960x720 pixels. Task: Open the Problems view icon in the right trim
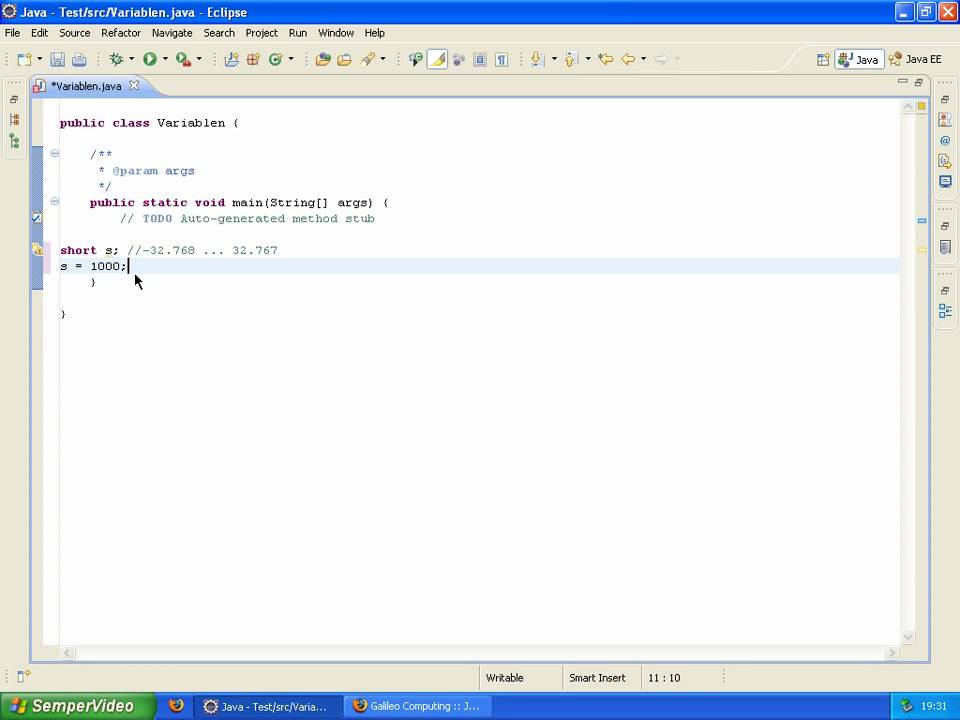[945, 120]
